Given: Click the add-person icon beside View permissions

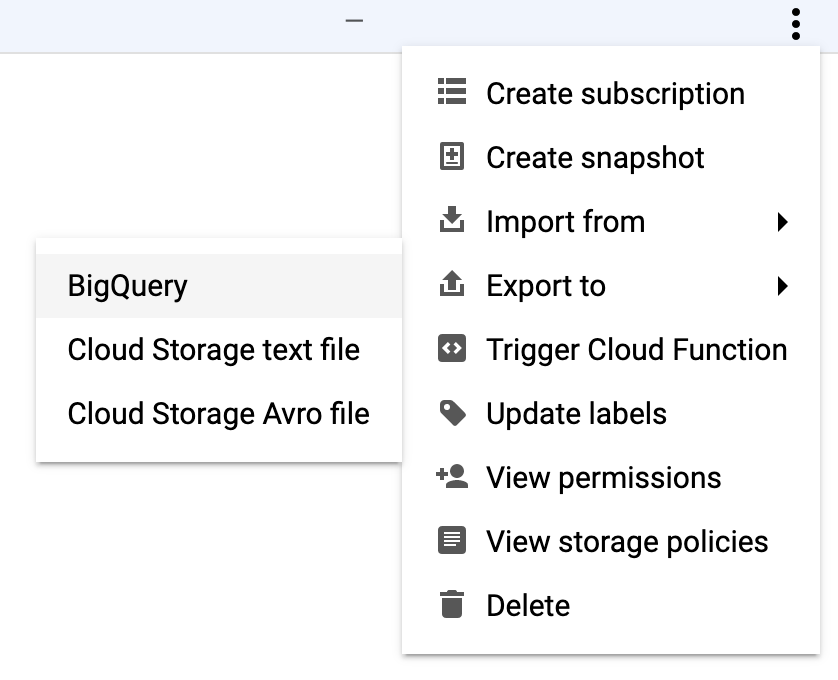Looking at the screenshot, I should click(x=452, y=477).
